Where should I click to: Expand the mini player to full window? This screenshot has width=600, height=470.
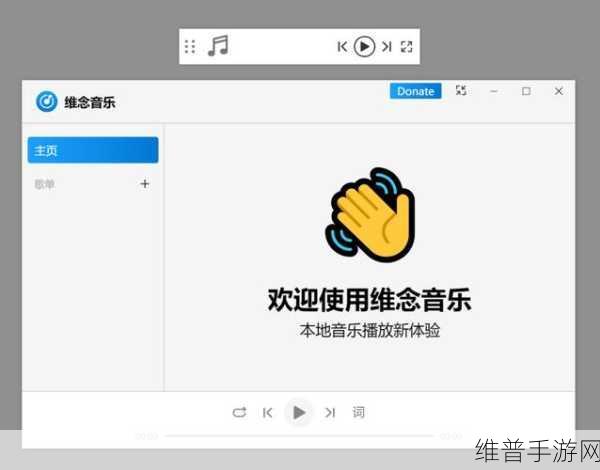406,47
